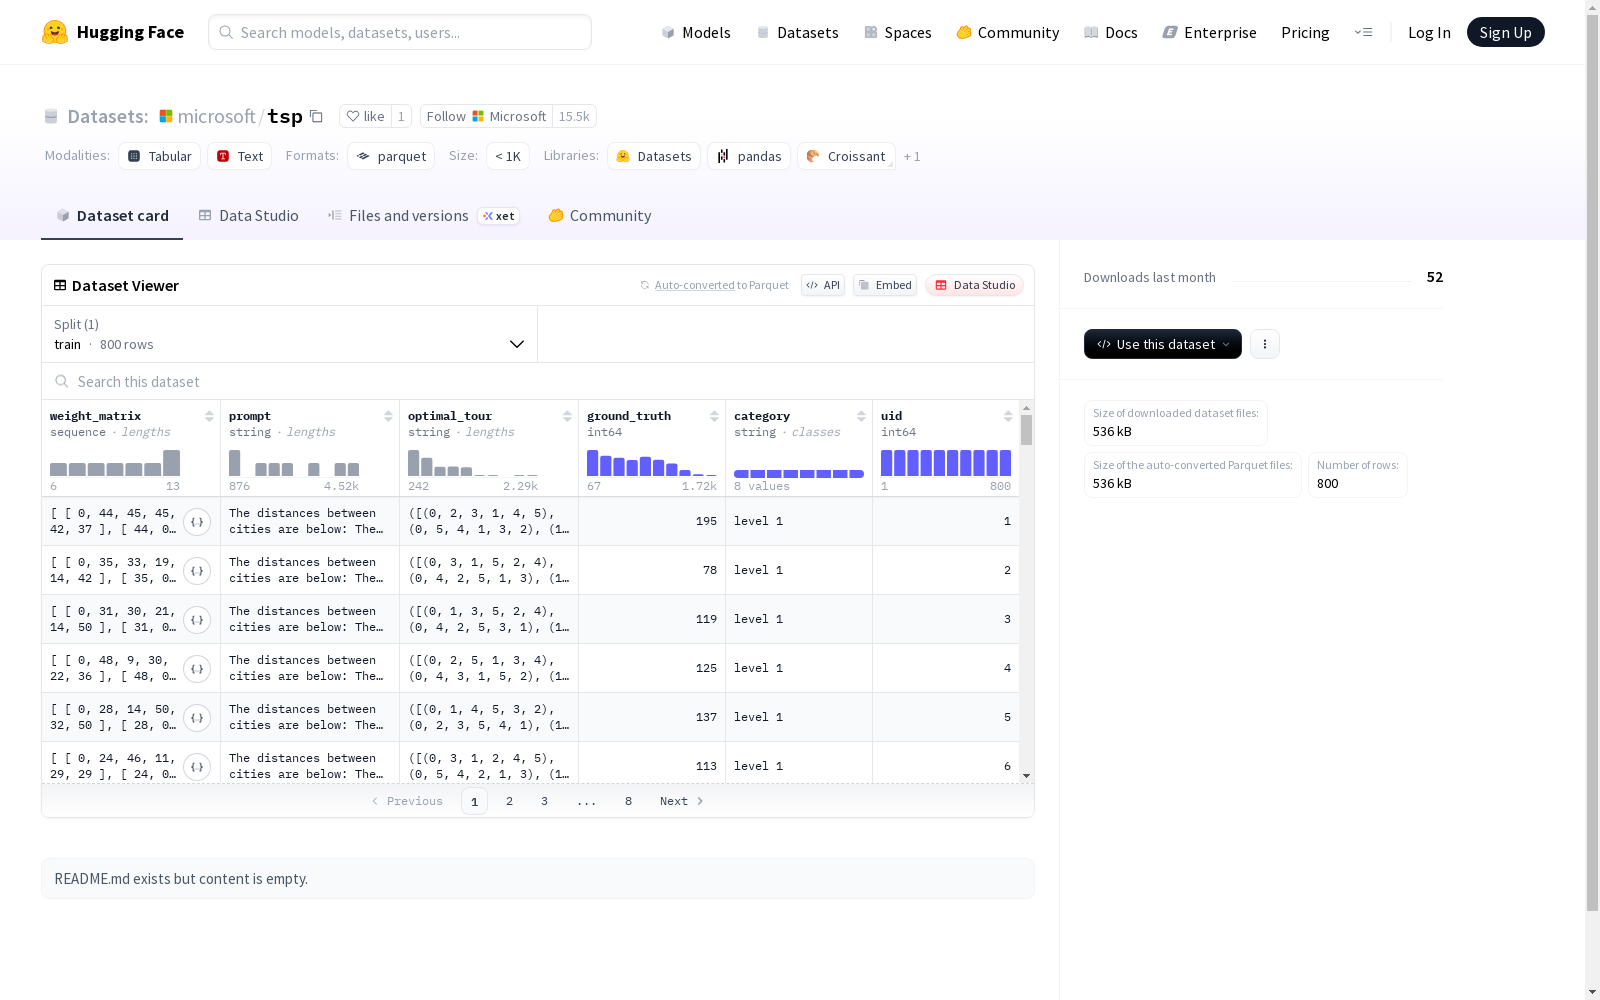Select the ground_truth cell 195

coord(652,522)
